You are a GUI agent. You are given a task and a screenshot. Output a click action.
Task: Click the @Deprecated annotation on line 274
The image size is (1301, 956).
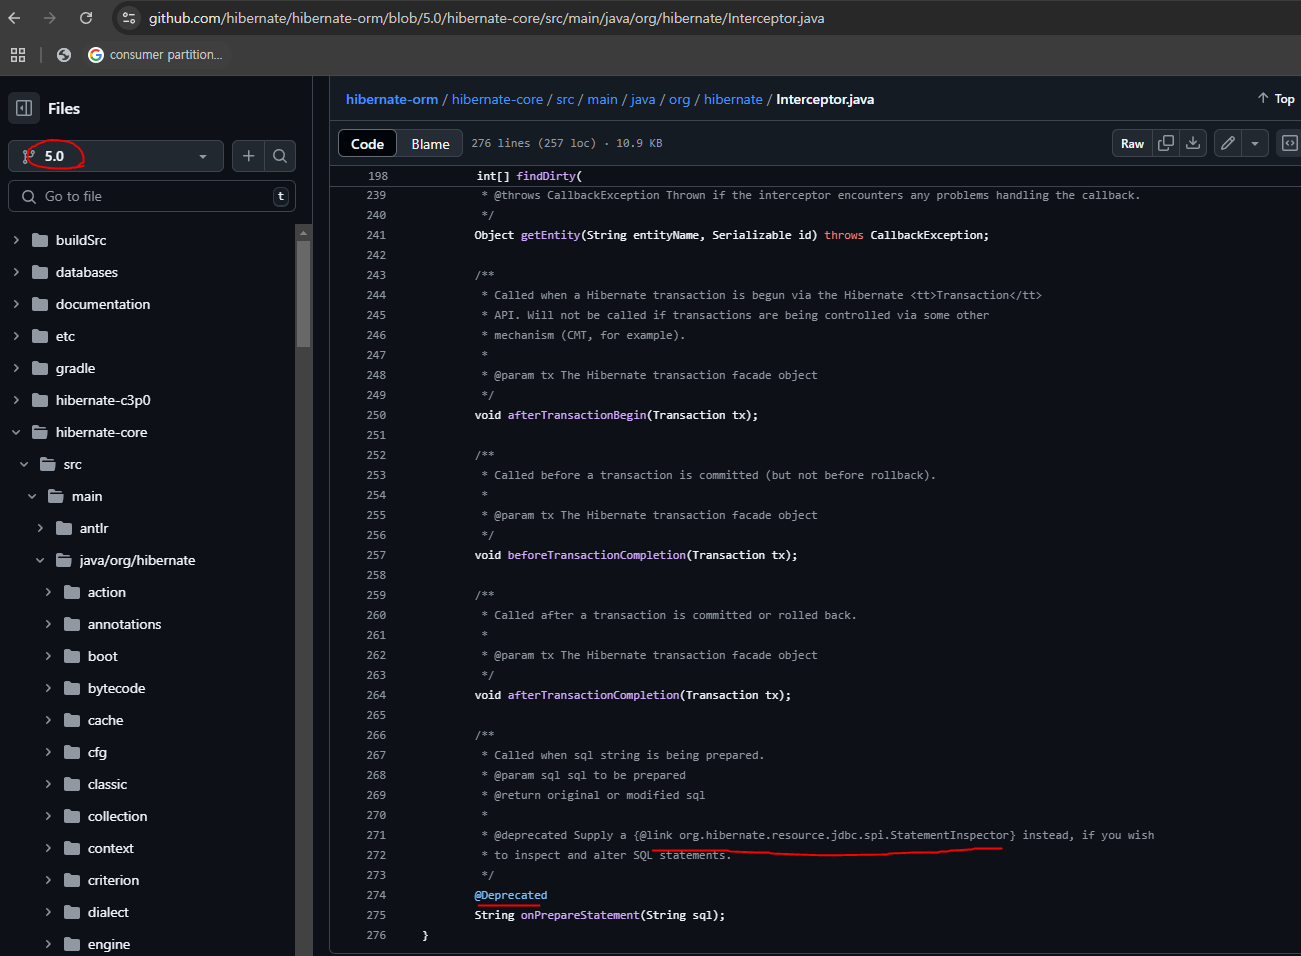[x=511, y=895]
